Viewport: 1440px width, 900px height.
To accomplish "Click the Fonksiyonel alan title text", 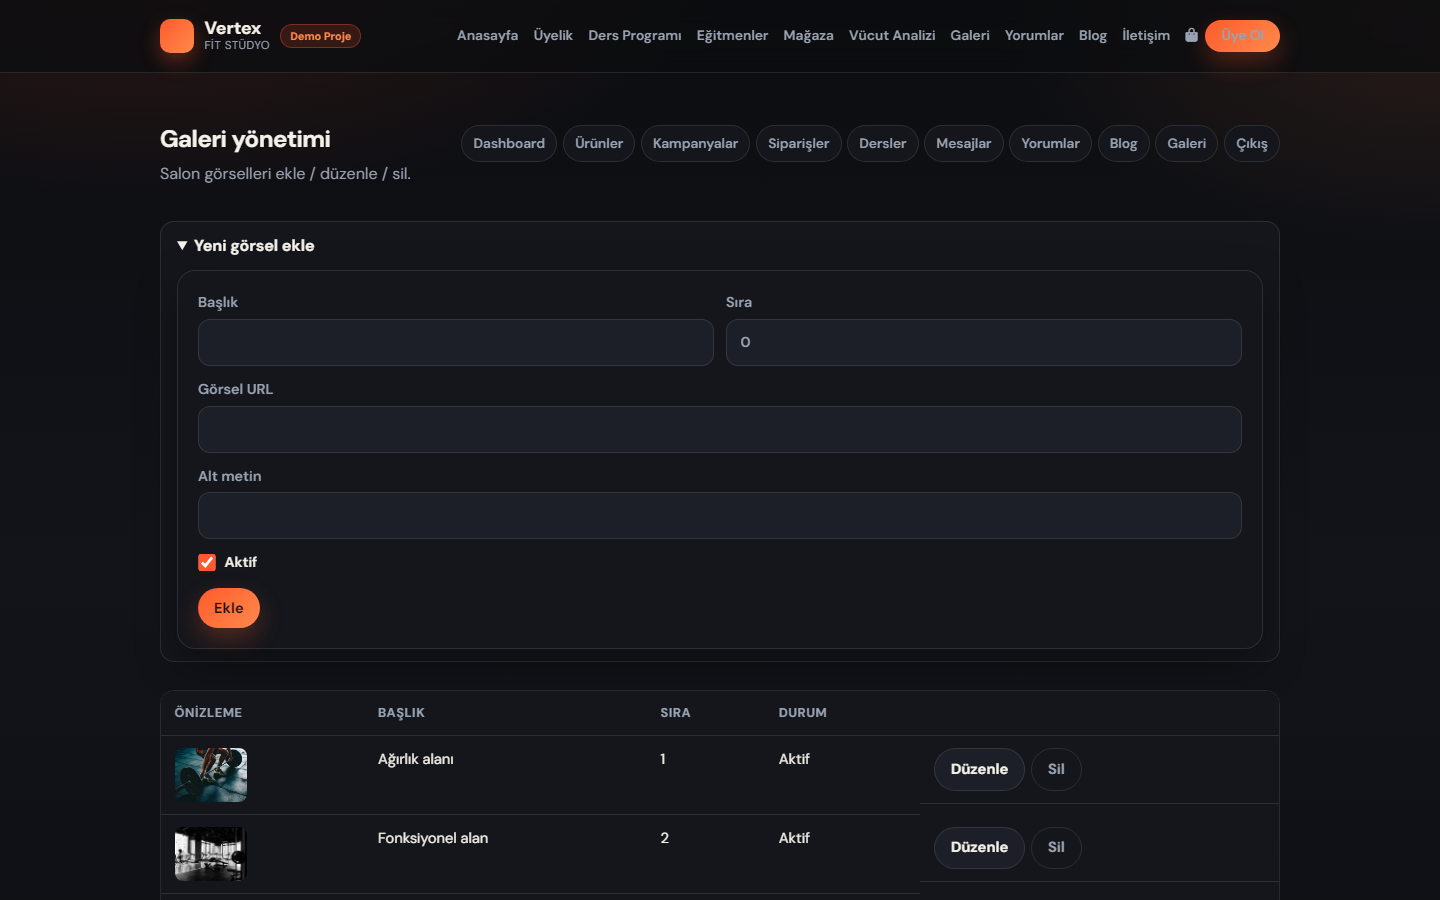I will coord(433,838).
